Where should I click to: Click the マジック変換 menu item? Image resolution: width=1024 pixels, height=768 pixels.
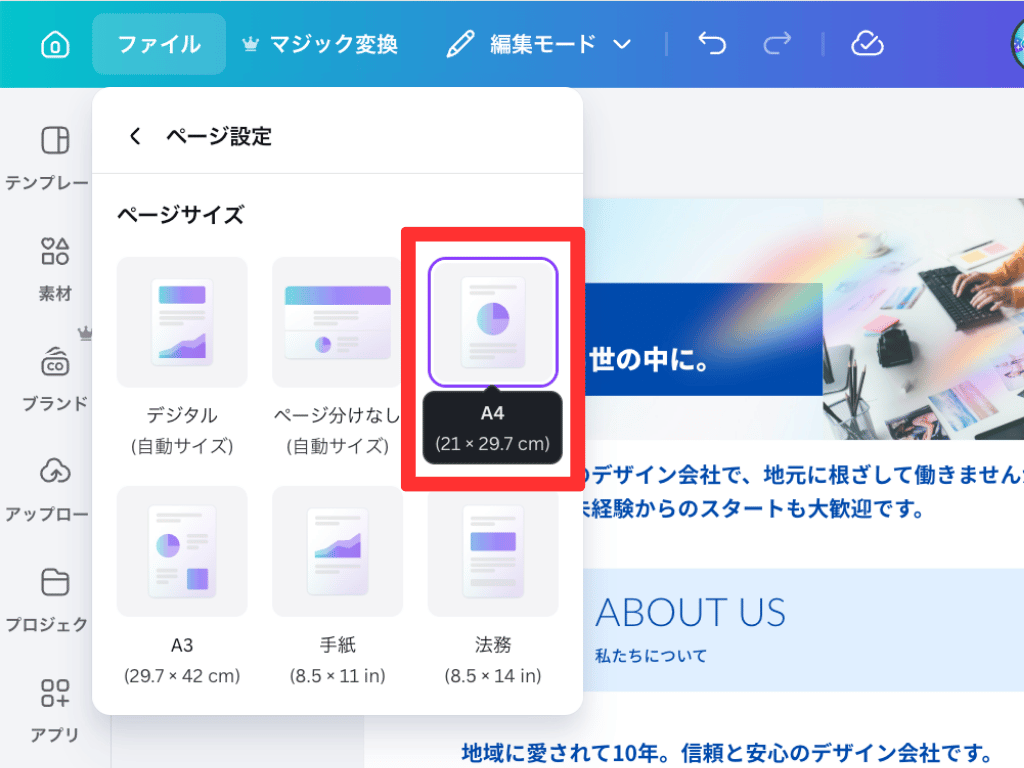322,43
